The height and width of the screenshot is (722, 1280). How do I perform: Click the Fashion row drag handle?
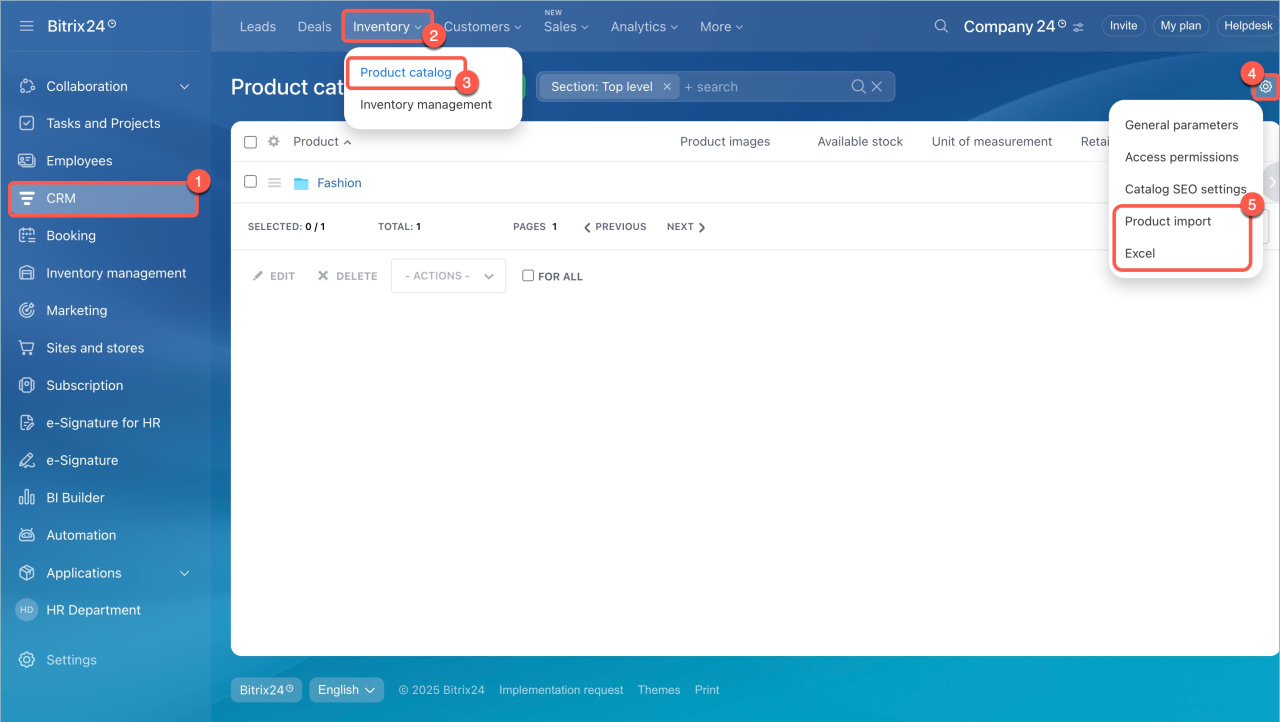274,183
